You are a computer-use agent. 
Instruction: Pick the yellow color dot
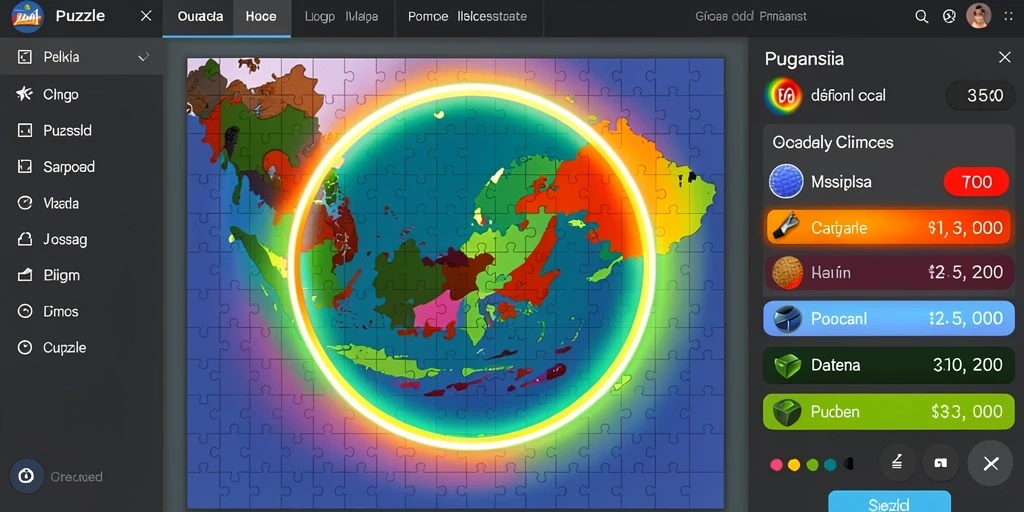pos(794,464)
